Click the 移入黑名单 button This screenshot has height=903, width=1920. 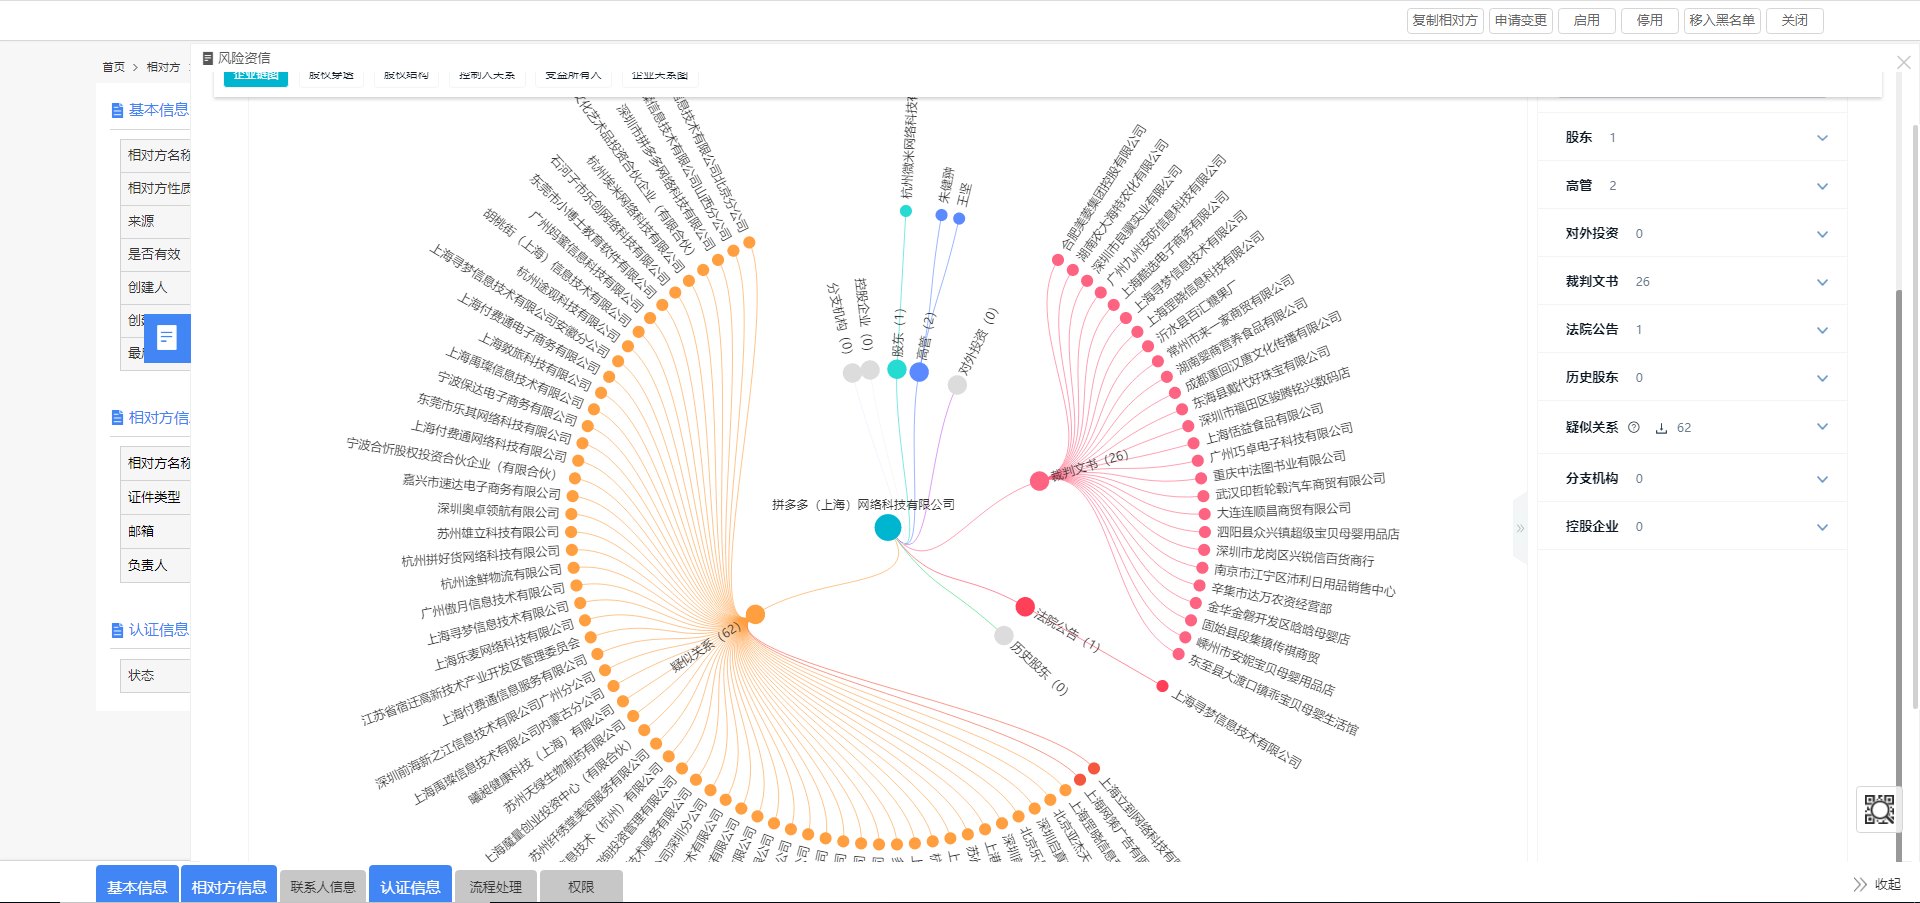tap(1721, 20)
